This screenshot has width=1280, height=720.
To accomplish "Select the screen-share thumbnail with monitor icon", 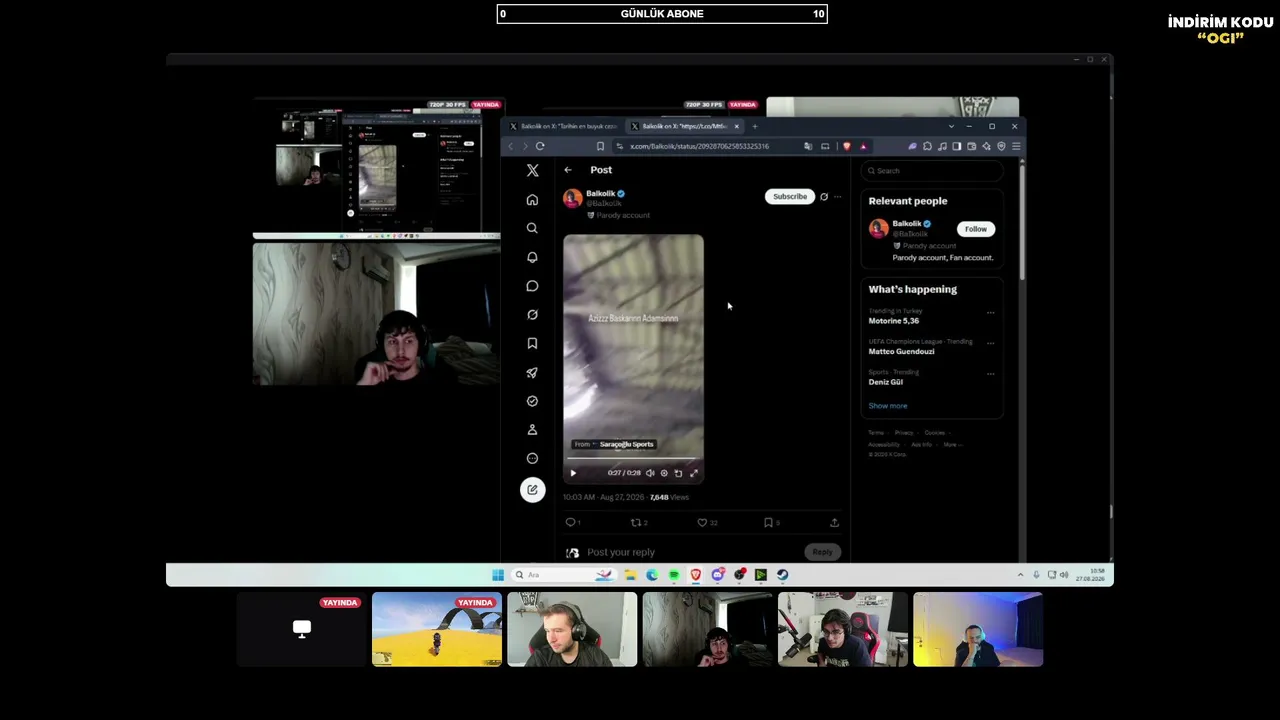I will [302, 629].
